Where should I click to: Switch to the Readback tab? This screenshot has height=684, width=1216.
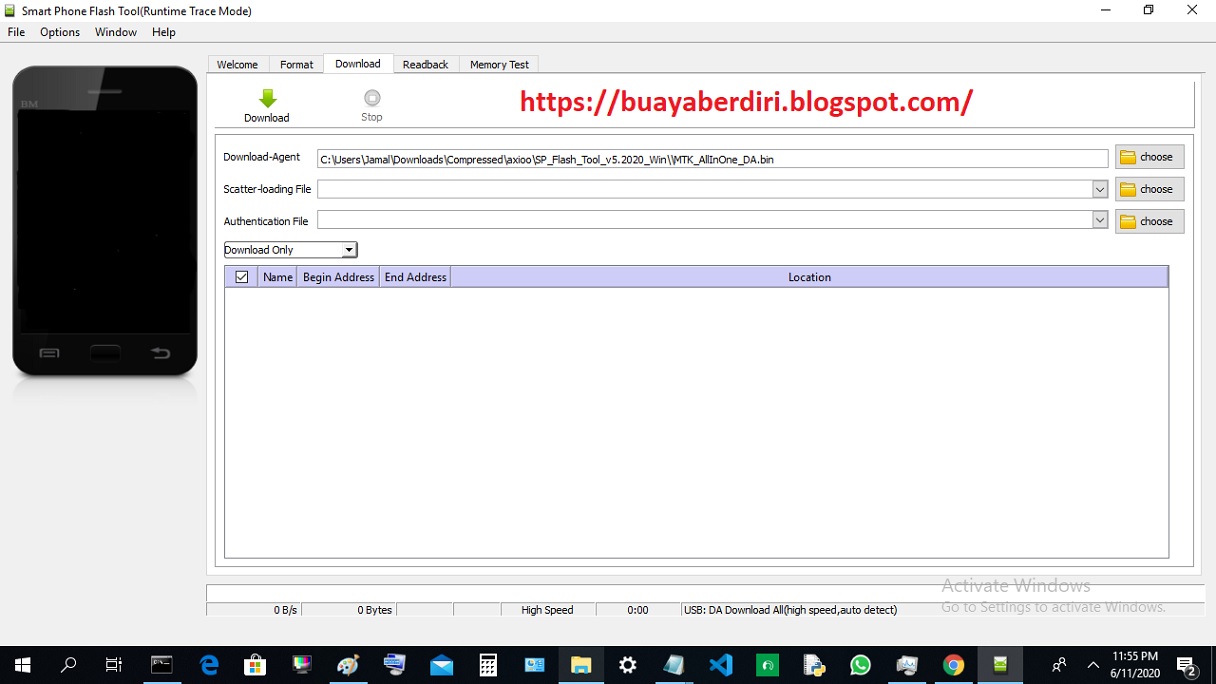425,64
